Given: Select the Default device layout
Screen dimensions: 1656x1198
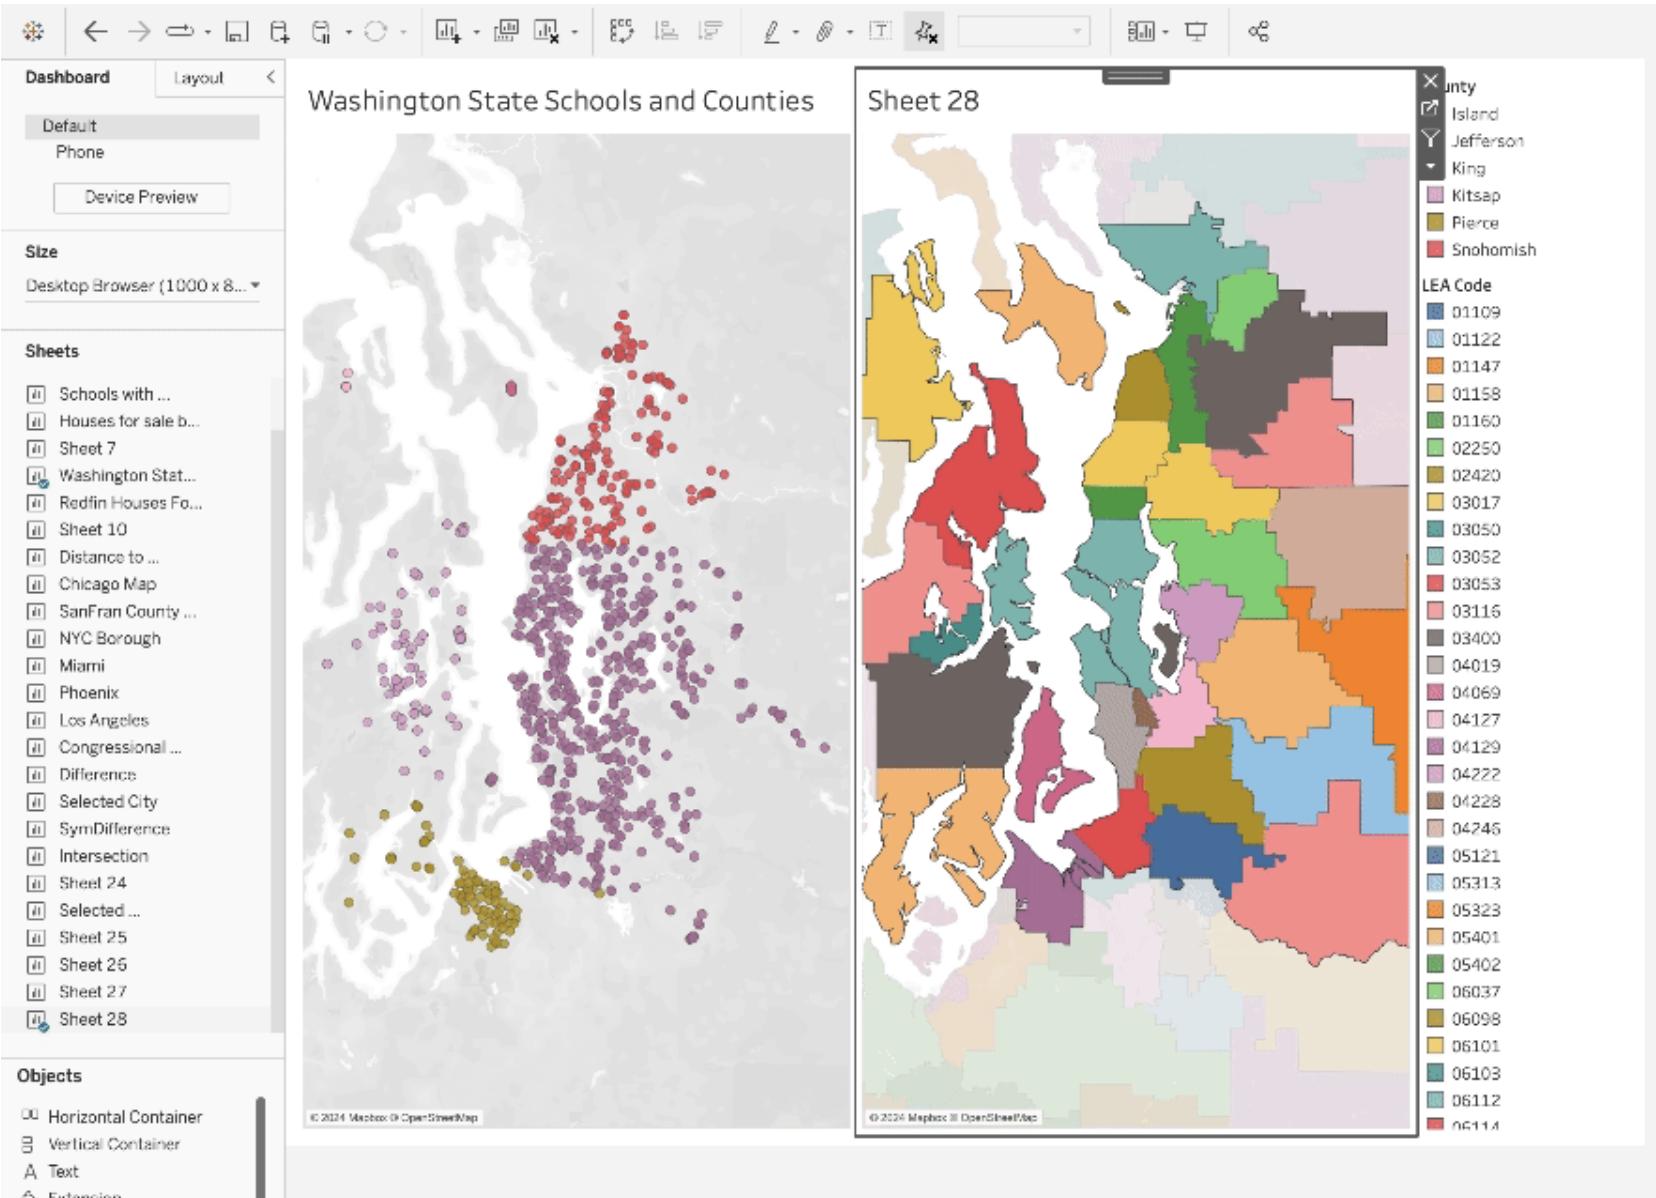Looking at the screenshot, I should [142, 126].
